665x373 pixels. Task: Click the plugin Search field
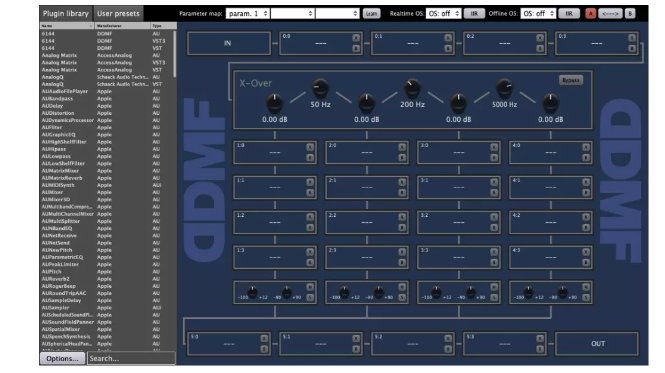(131, 359)
